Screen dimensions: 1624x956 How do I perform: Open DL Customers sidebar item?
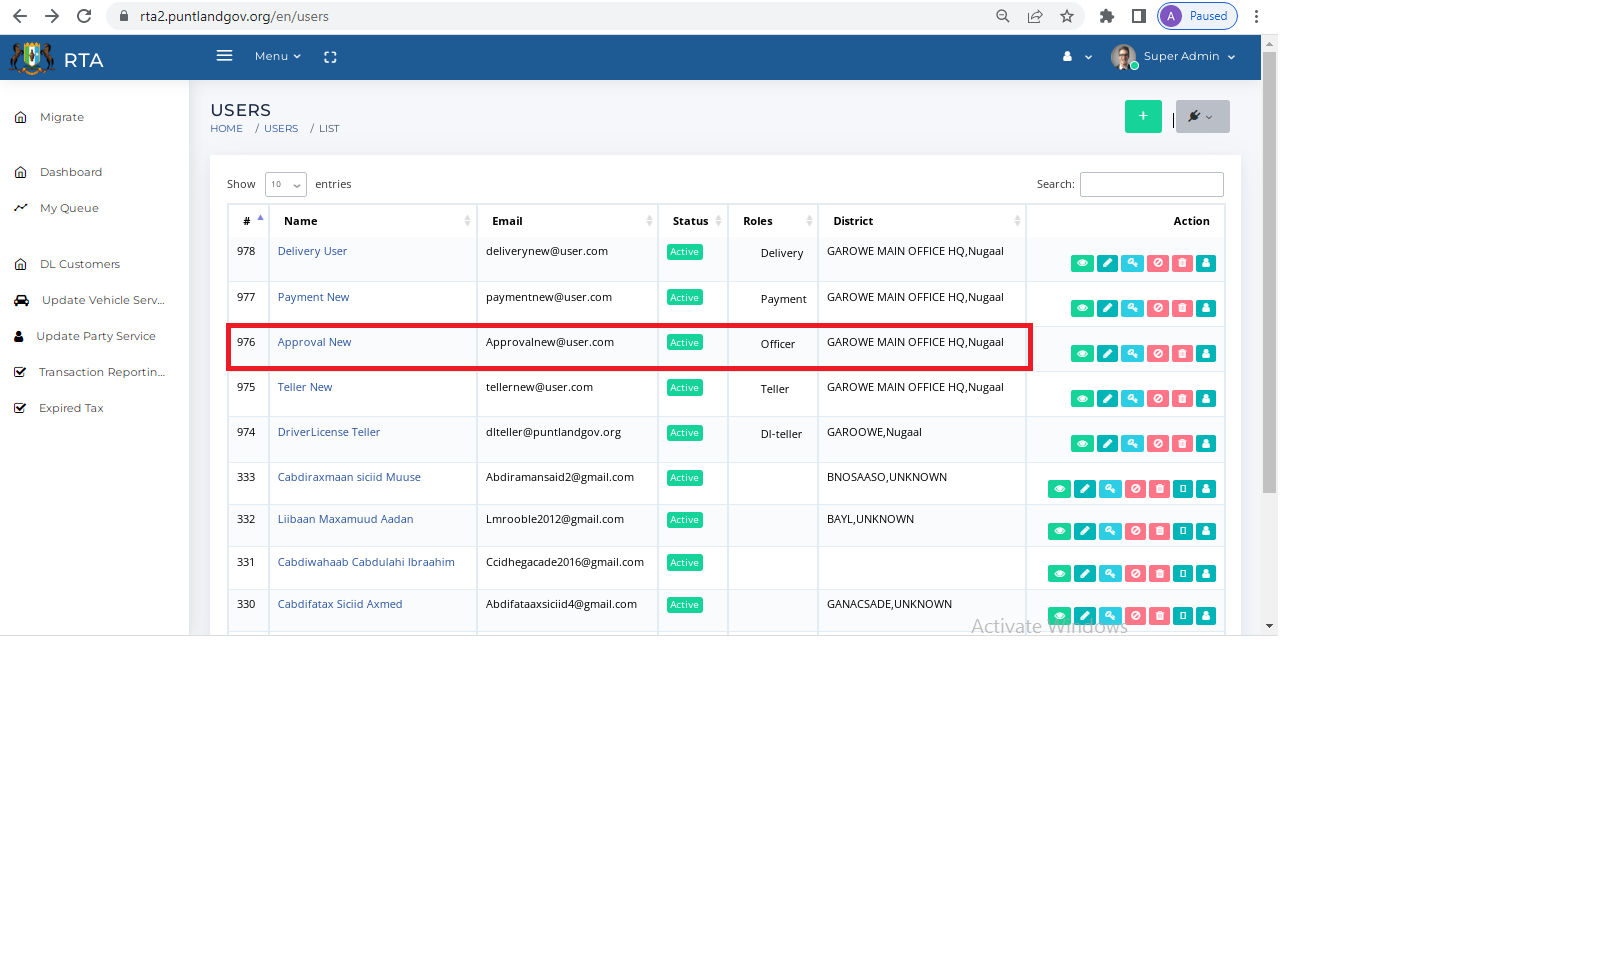[x=79, y=264]
